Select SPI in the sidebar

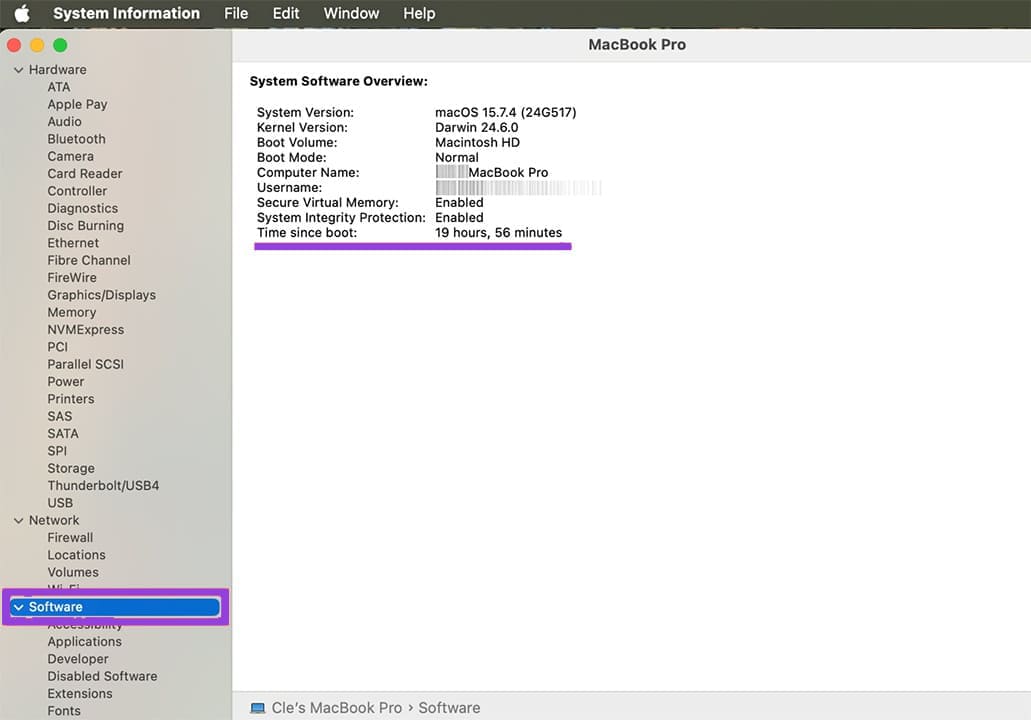coord(57,451)
